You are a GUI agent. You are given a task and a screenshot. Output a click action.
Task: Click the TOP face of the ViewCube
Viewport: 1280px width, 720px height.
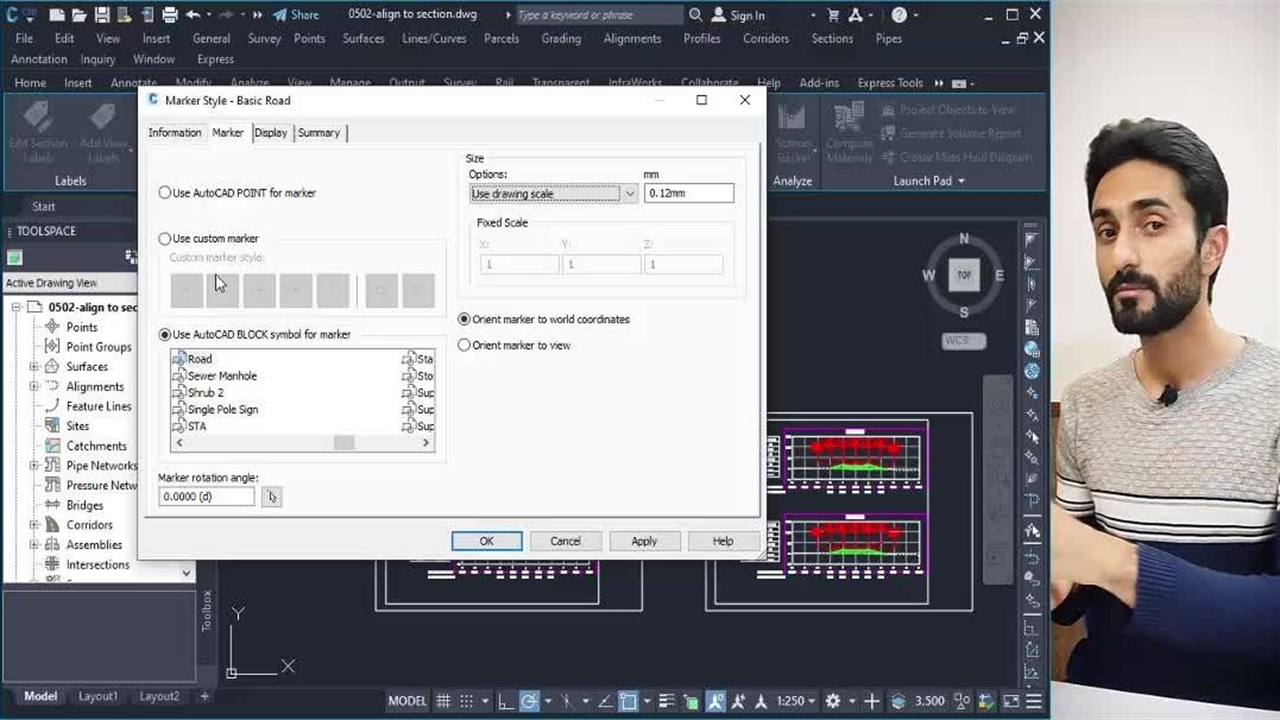tap(964, 275)
